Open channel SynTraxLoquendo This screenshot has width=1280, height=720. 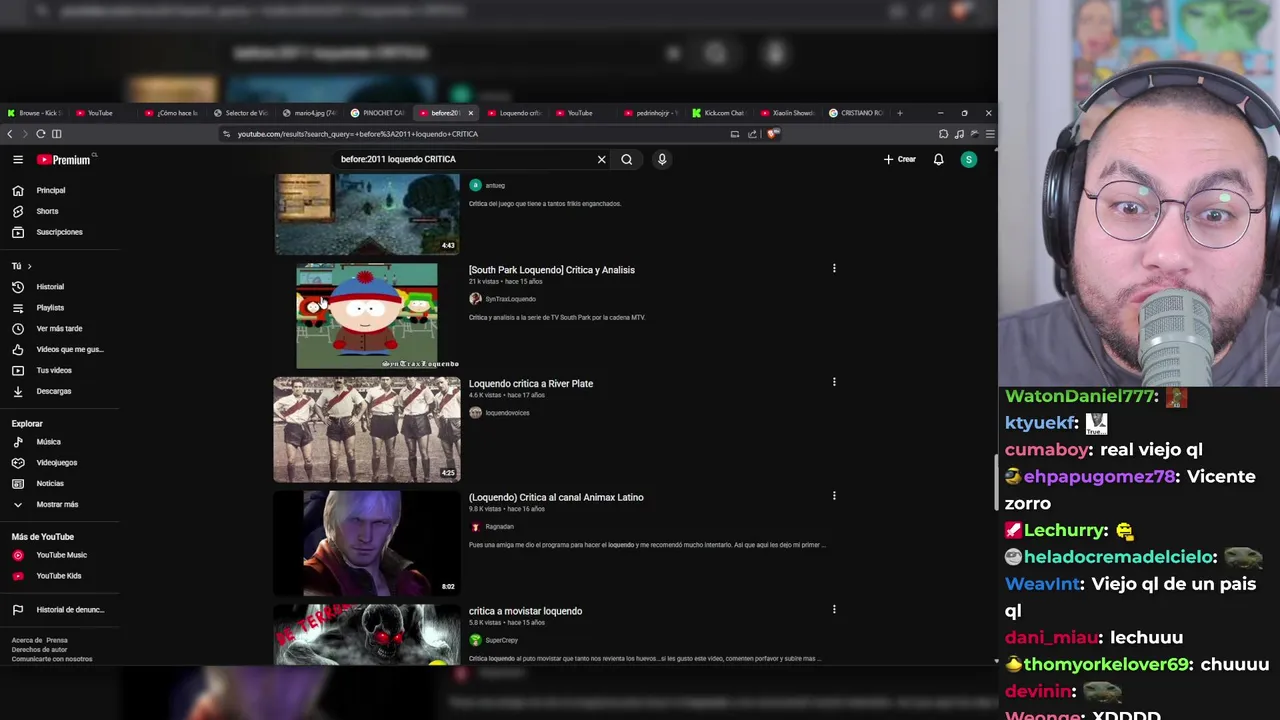pyautogui.click(x=511, y=299)
